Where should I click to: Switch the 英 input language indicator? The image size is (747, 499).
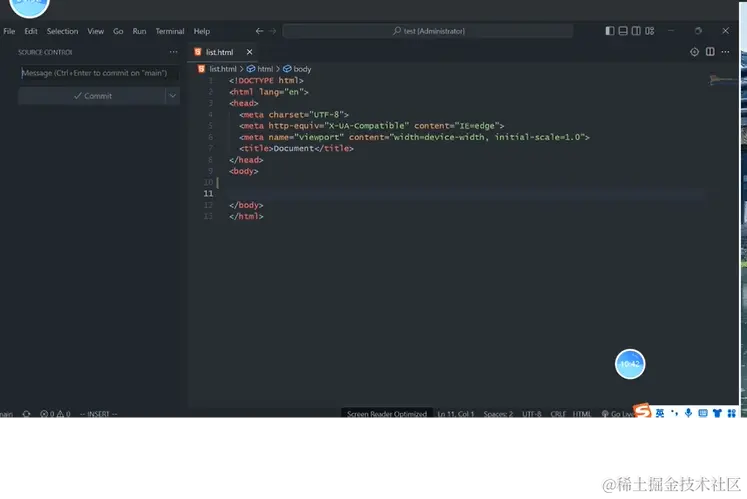[660, 413]
